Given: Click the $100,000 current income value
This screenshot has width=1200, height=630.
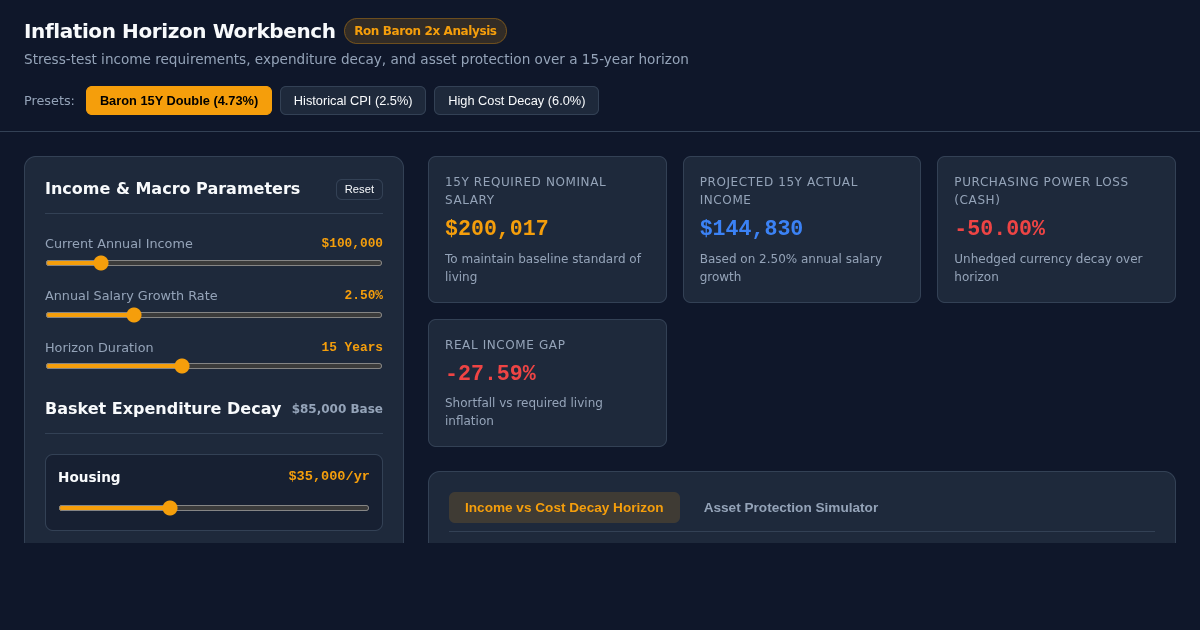Looking at the screenshot, I should (x=352, y=243).
